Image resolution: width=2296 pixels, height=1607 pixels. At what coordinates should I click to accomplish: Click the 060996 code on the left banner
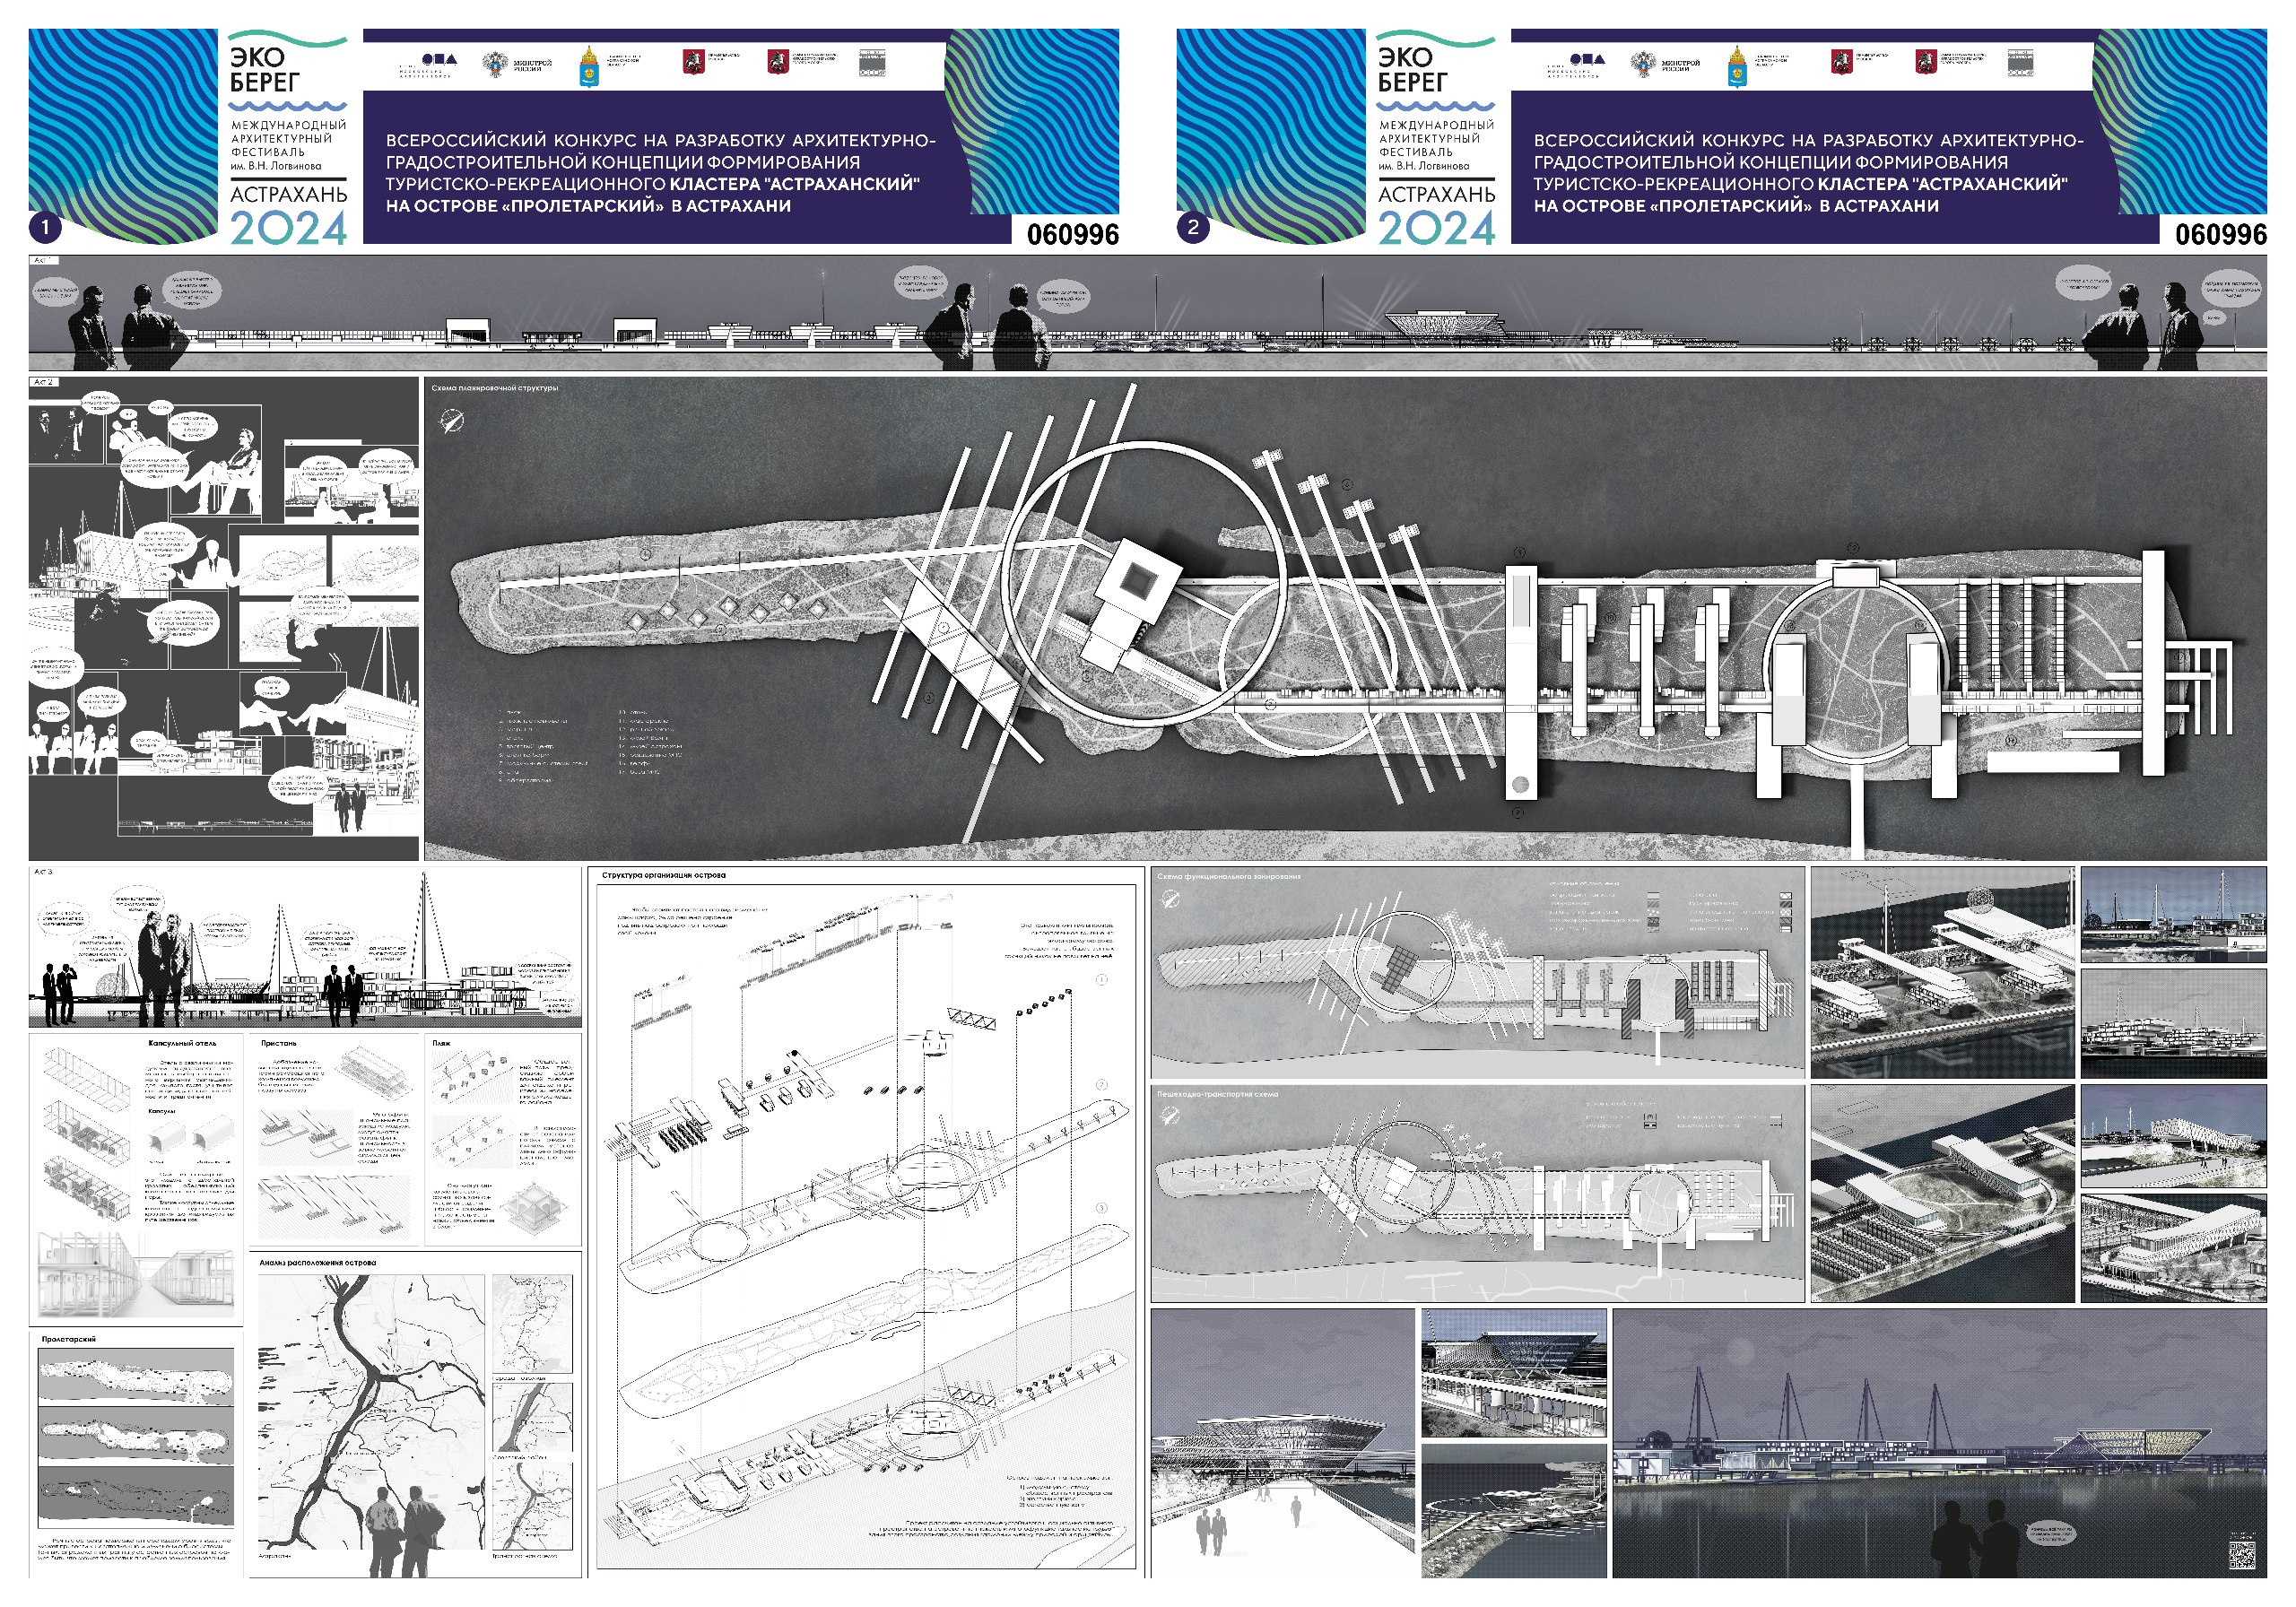pos(1072,235)
